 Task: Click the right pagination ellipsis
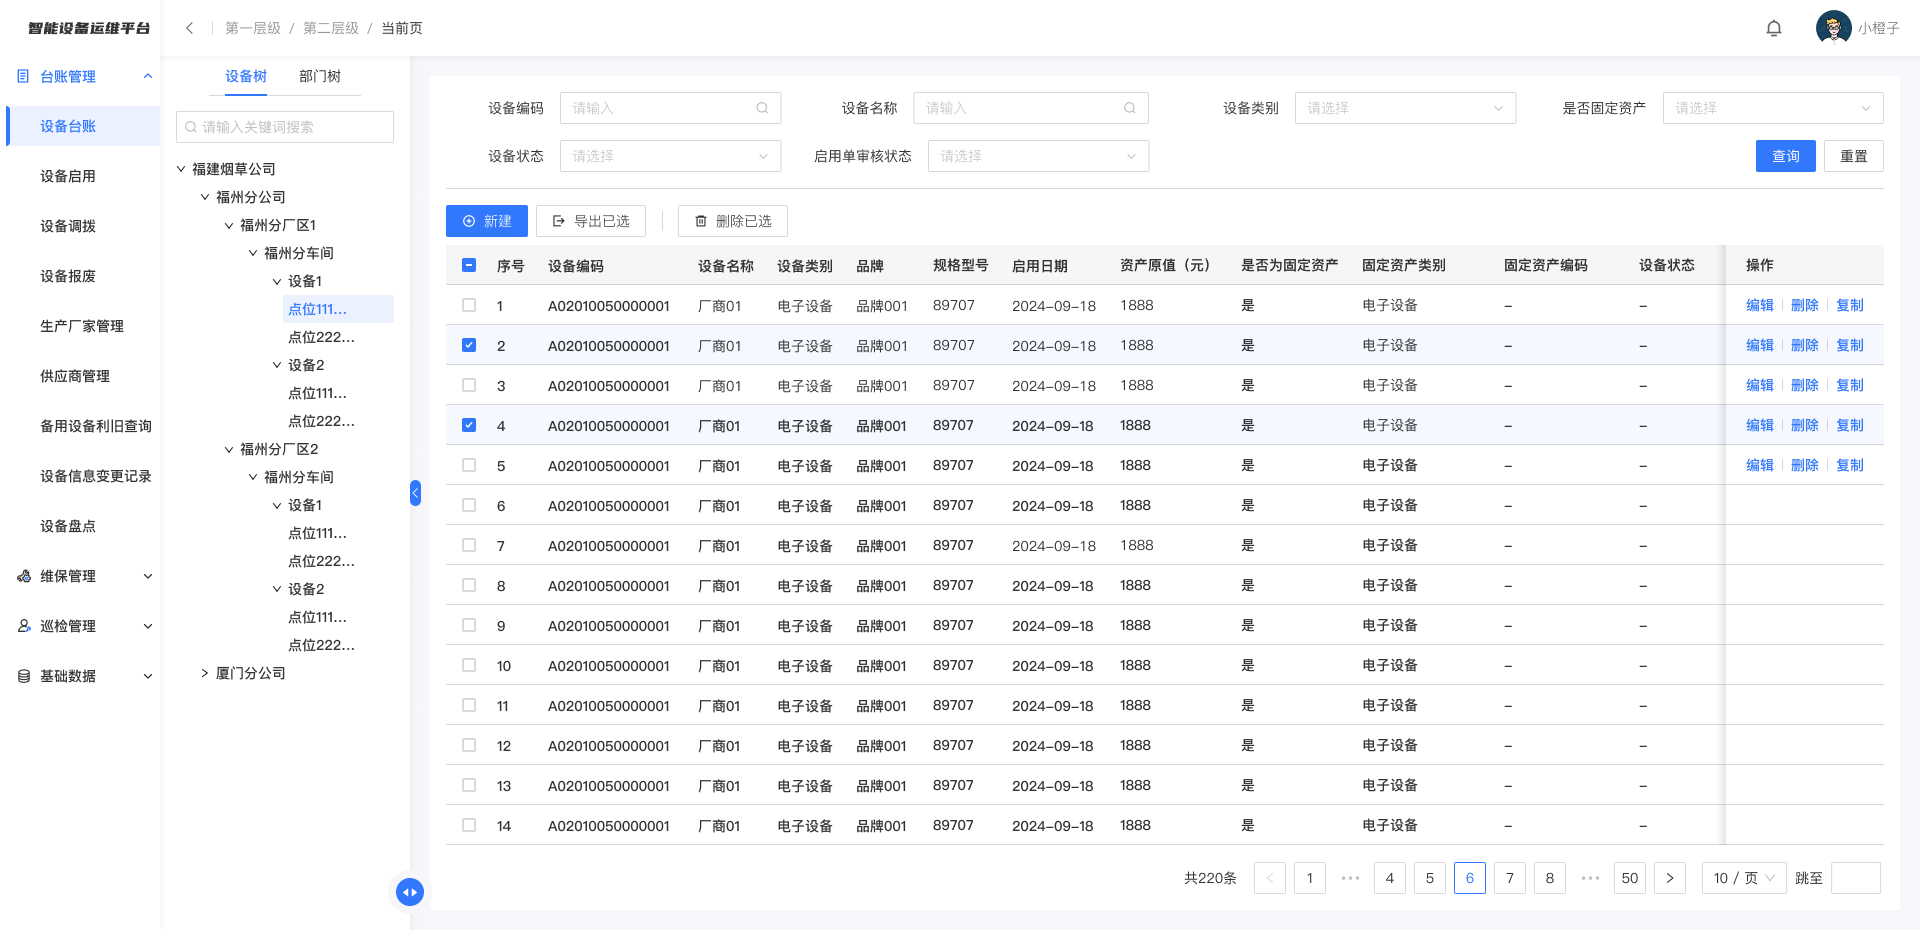1590,878
